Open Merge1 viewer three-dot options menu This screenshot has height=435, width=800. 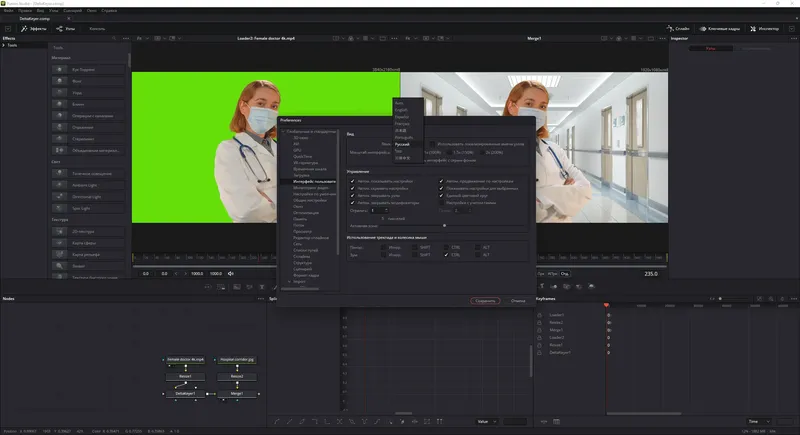tap(662, 38)
